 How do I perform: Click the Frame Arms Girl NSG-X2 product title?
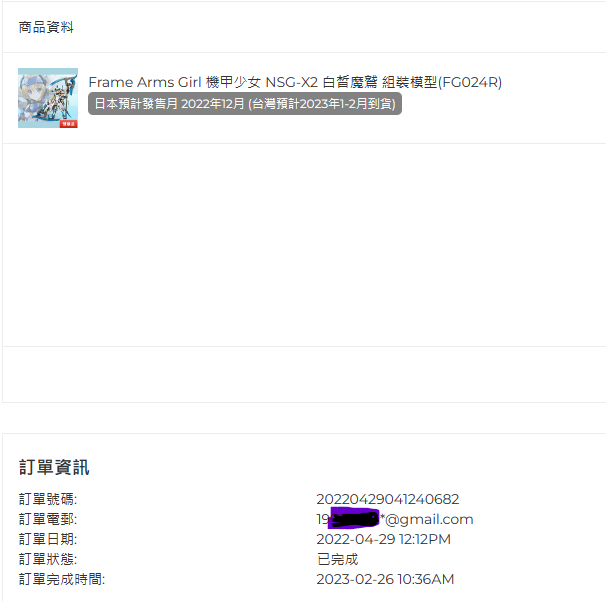click(x=295, y=82)
